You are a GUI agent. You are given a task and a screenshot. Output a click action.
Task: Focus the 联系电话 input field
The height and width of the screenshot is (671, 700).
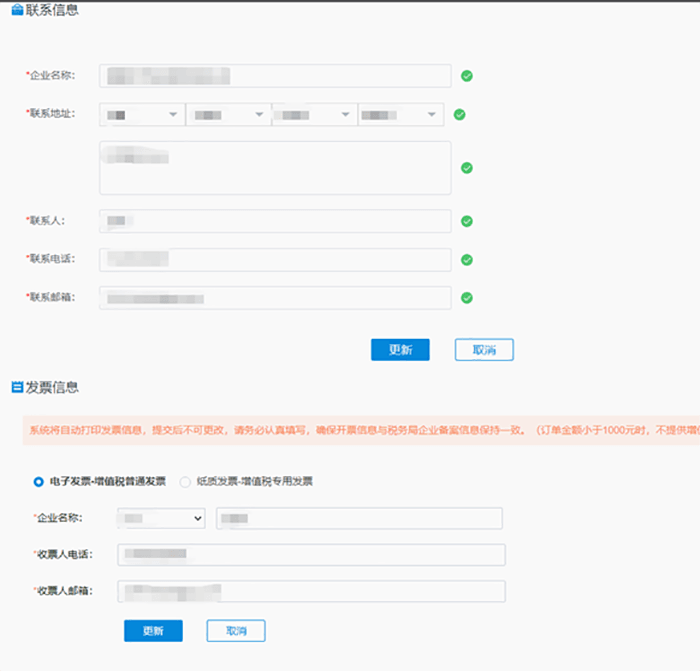(275, 260)
